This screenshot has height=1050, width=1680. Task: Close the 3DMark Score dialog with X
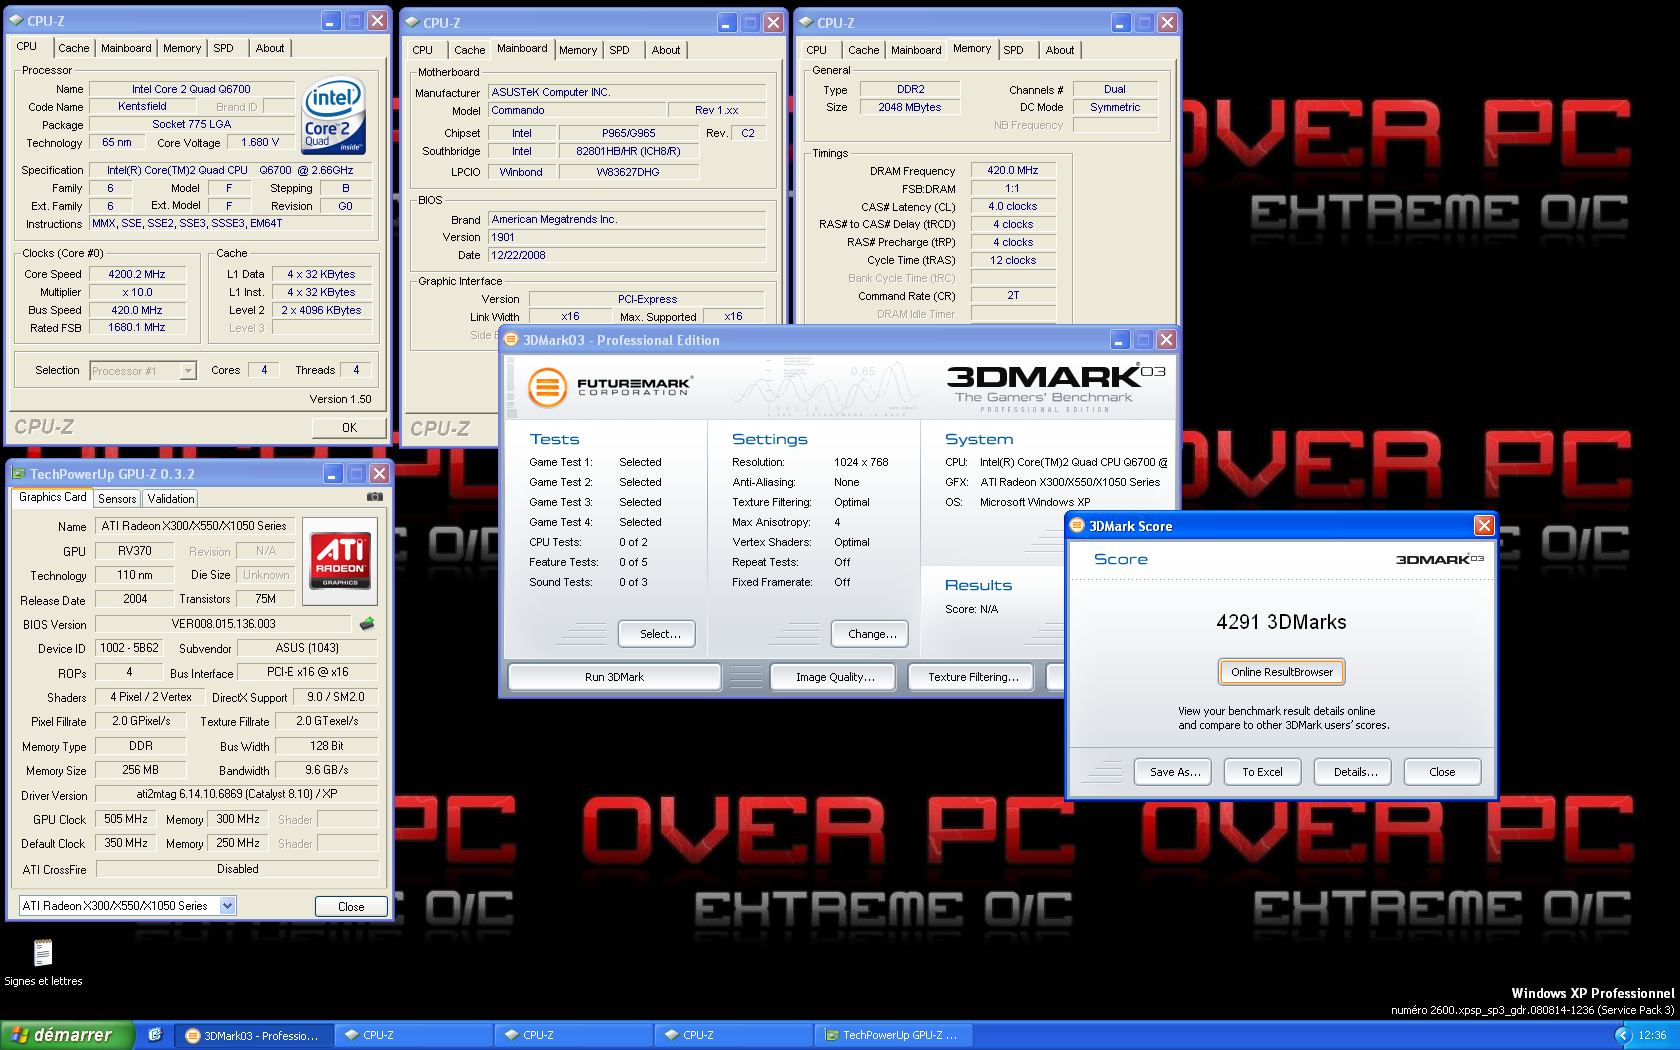[x=1484, y=525]
